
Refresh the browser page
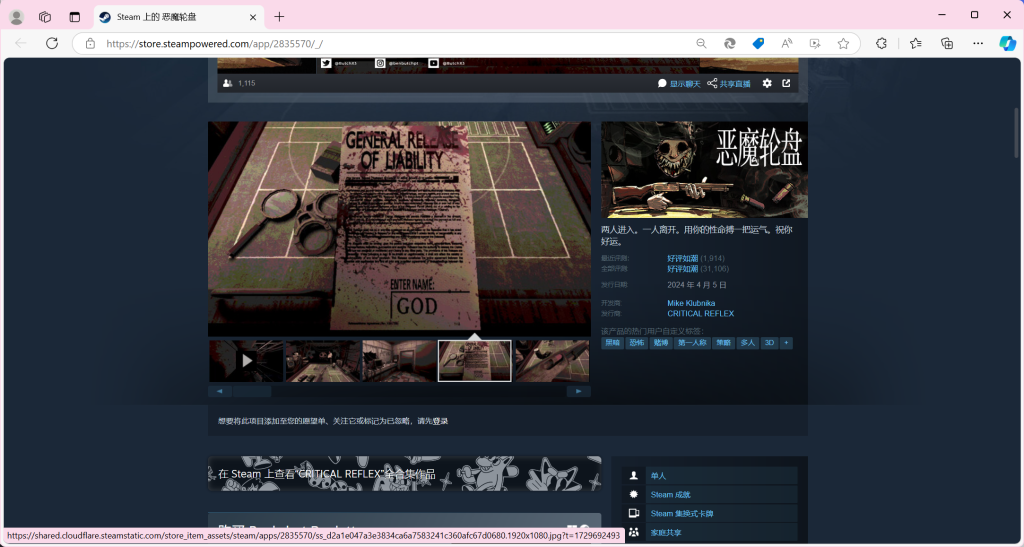[x=52, y=44]
